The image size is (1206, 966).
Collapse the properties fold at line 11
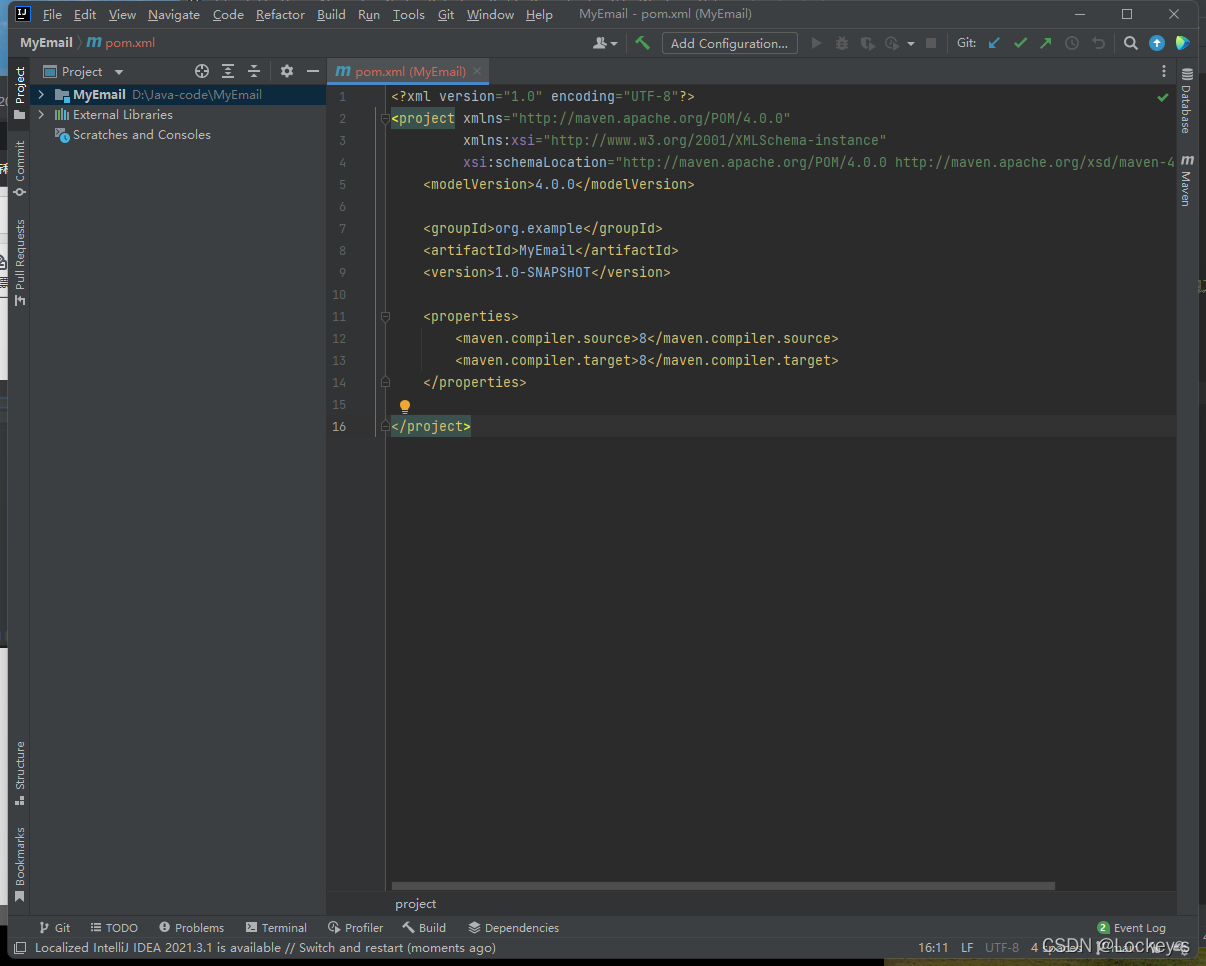click(x=385, y=317)
